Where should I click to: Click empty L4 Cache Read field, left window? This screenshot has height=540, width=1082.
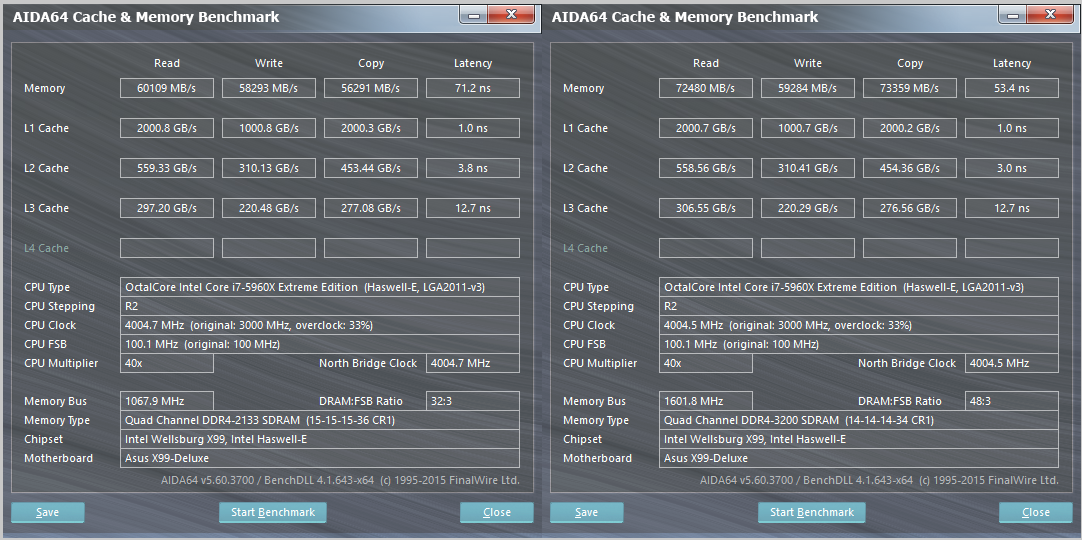click(x=167, y=248)
